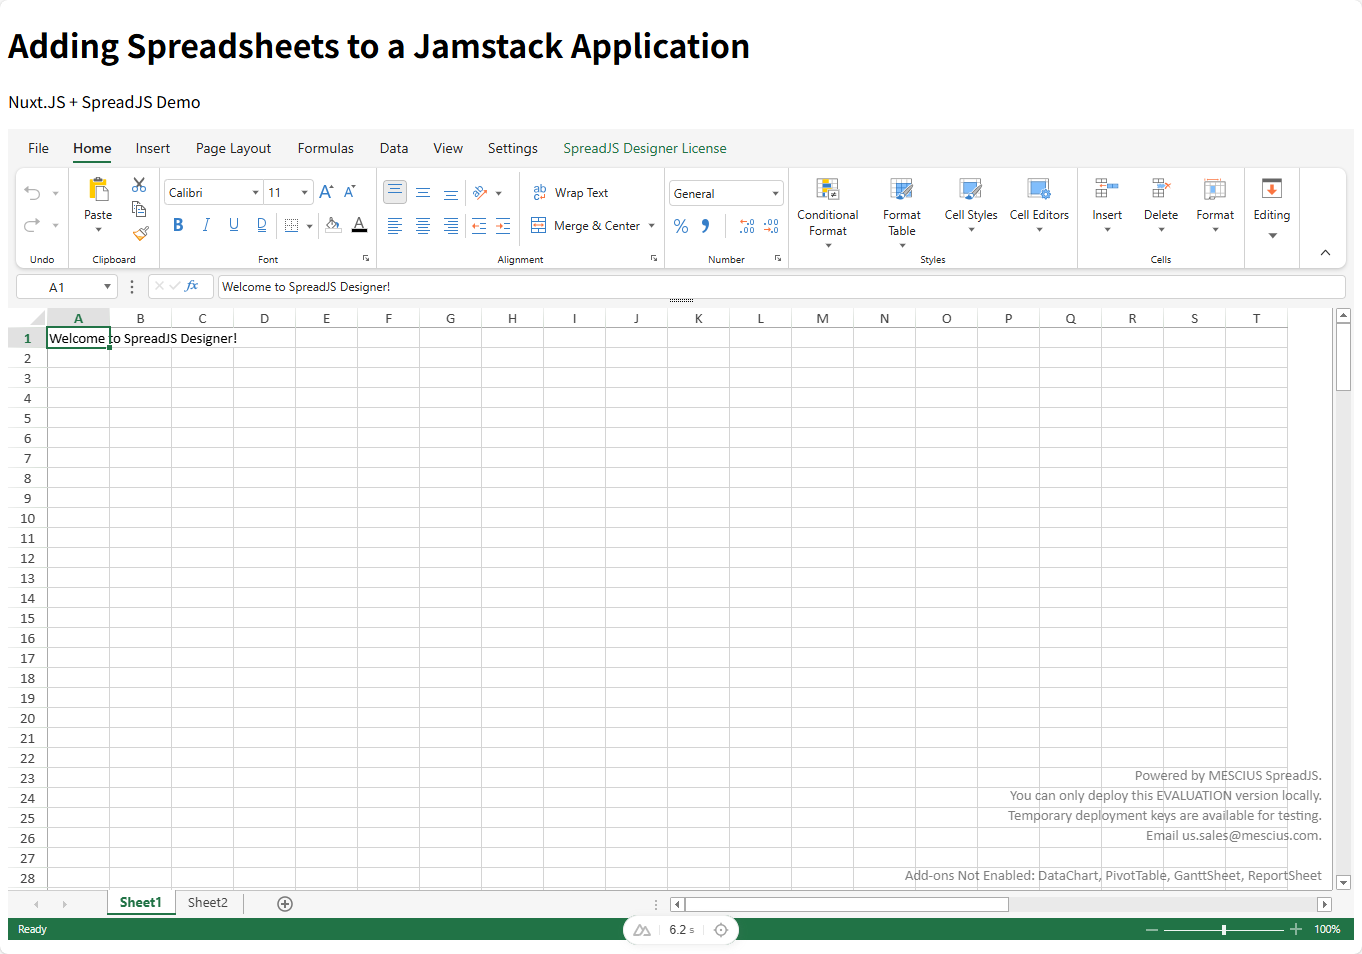The width and height of the screenshot is (1362, 954).
Task: Open the Calibri font name dropdown
Action: point(213,193)
